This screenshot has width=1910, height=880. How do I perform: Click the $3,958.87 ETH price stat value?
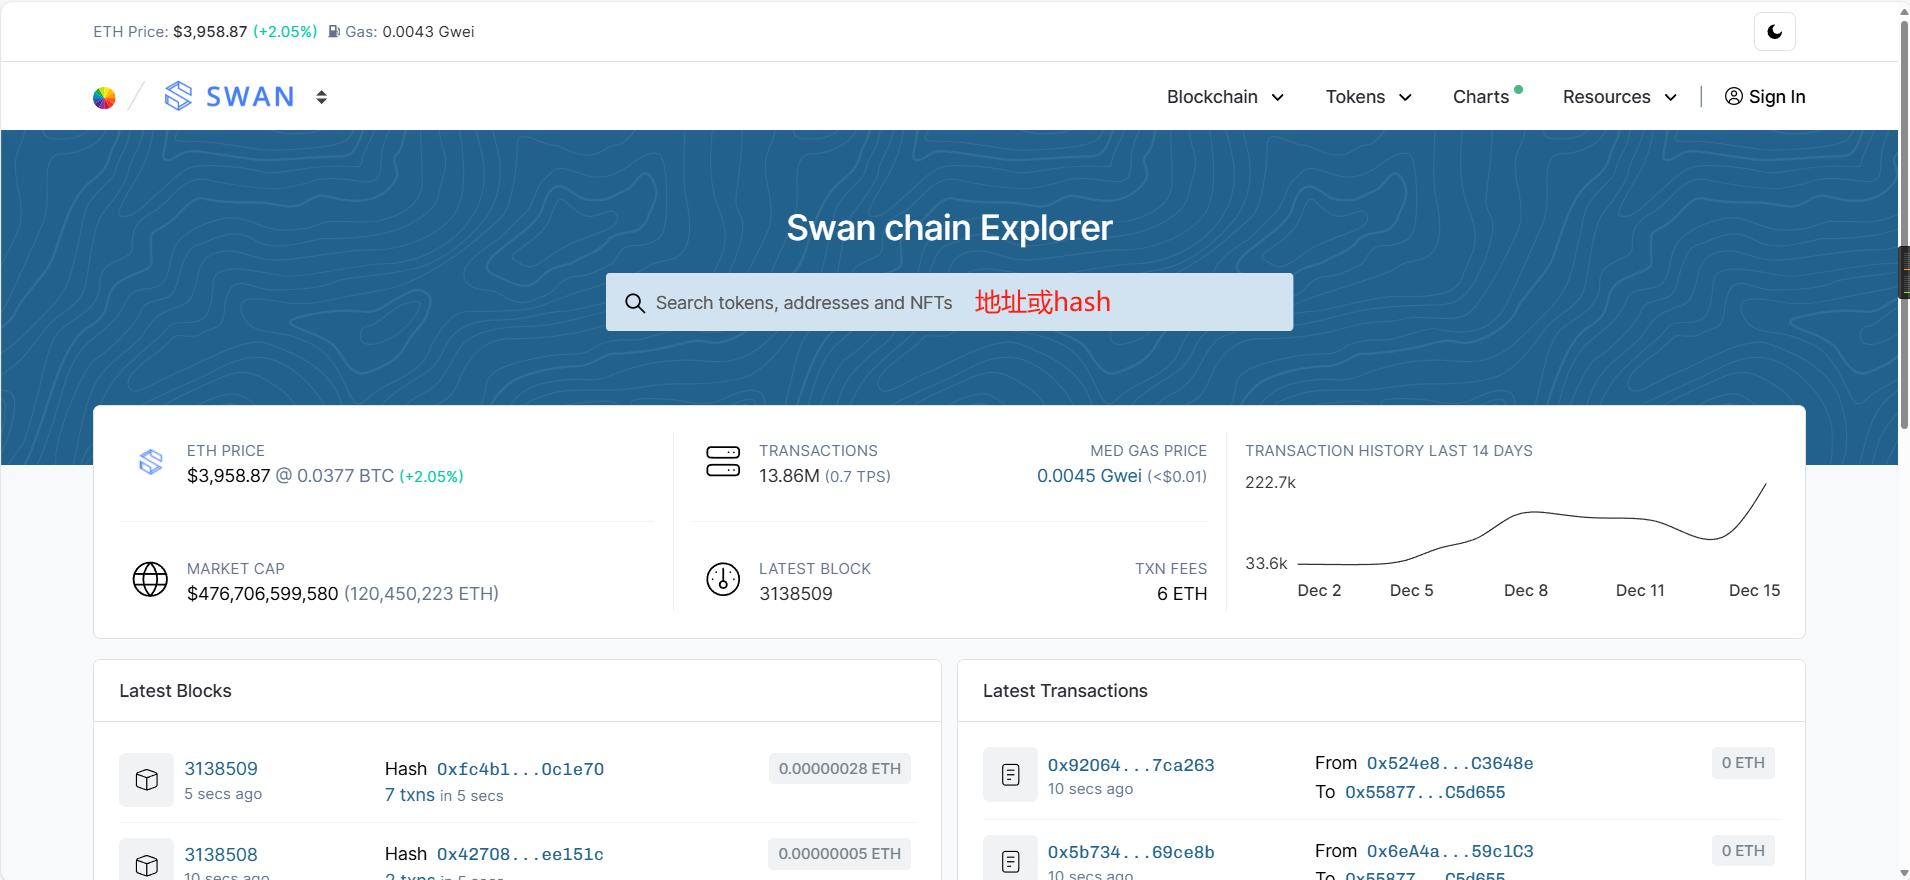[x=229, y=476]
